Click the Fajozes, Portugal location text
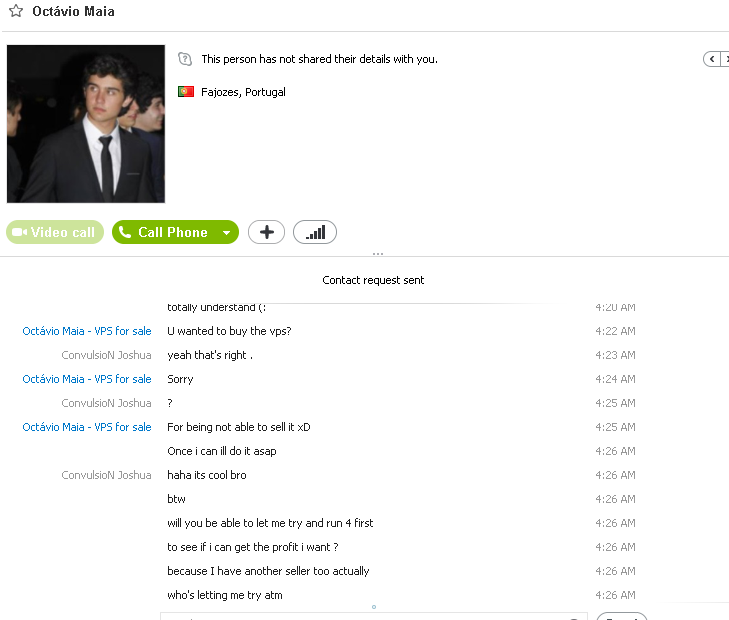This screenshot has height=620, width=729. pos(243,92)
